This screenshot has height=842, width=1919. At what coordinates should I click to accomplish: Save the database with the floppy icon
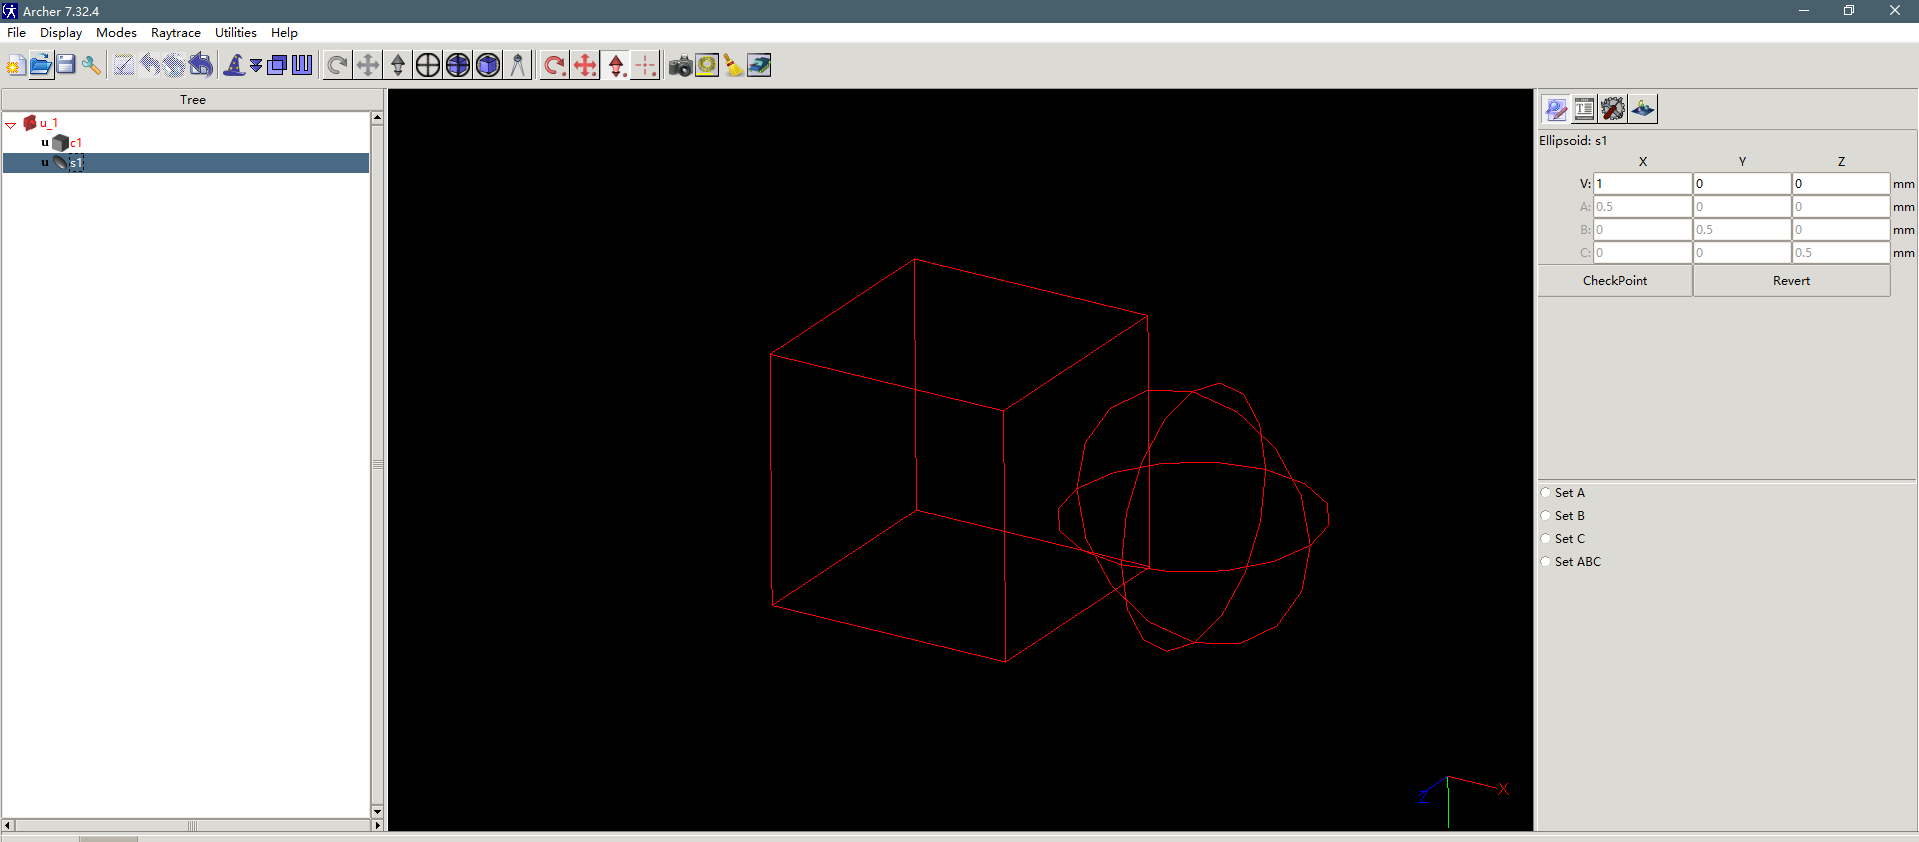66,66
